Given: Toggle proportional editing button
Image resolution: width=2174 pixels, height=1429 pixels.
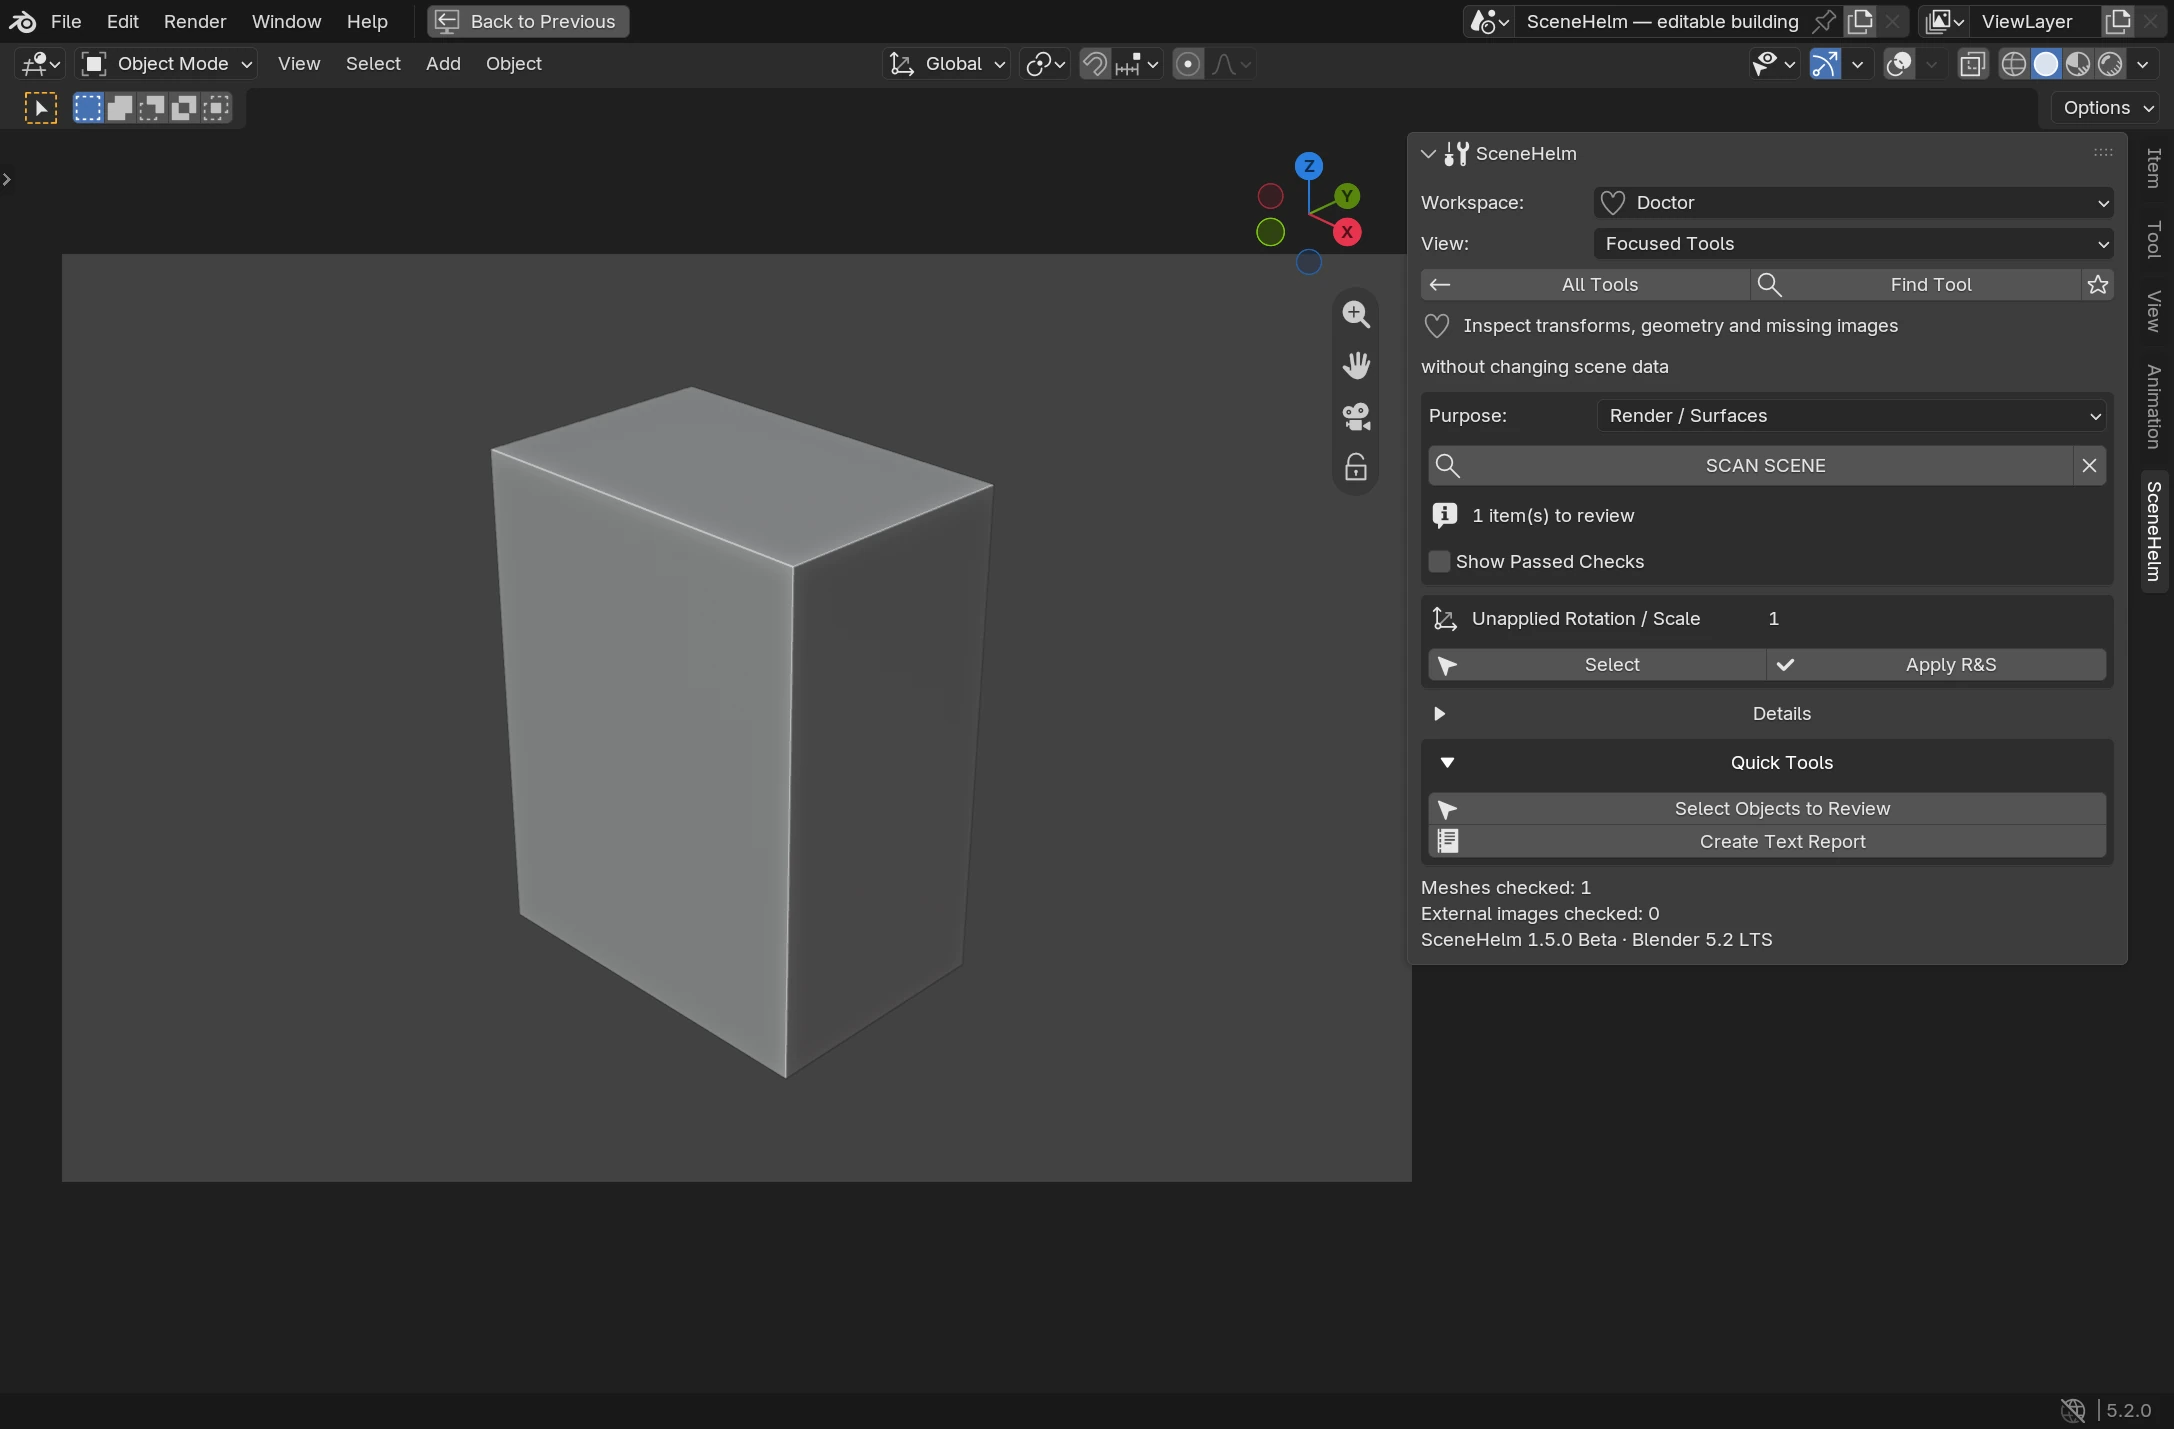Looking at the screenshot, I should tap(1188, 64).
